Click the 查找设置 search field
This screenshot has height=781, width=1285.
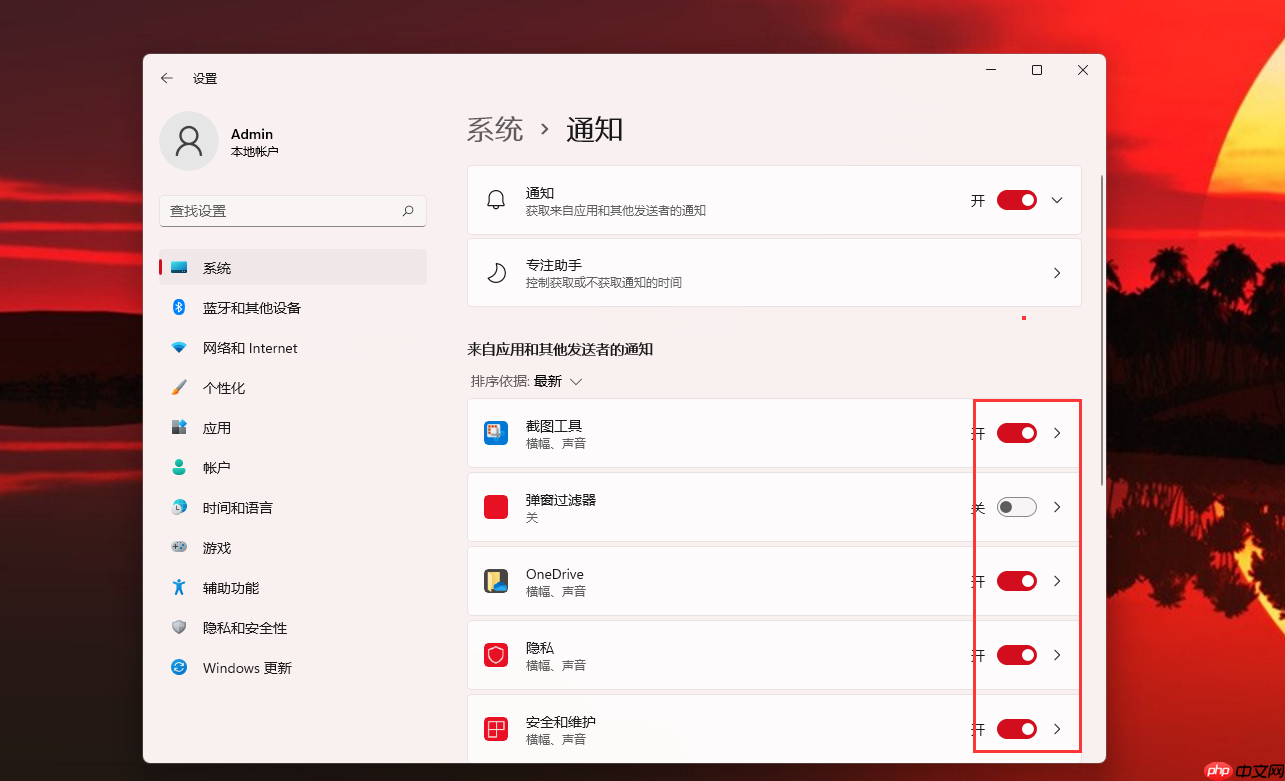[293, 211]
